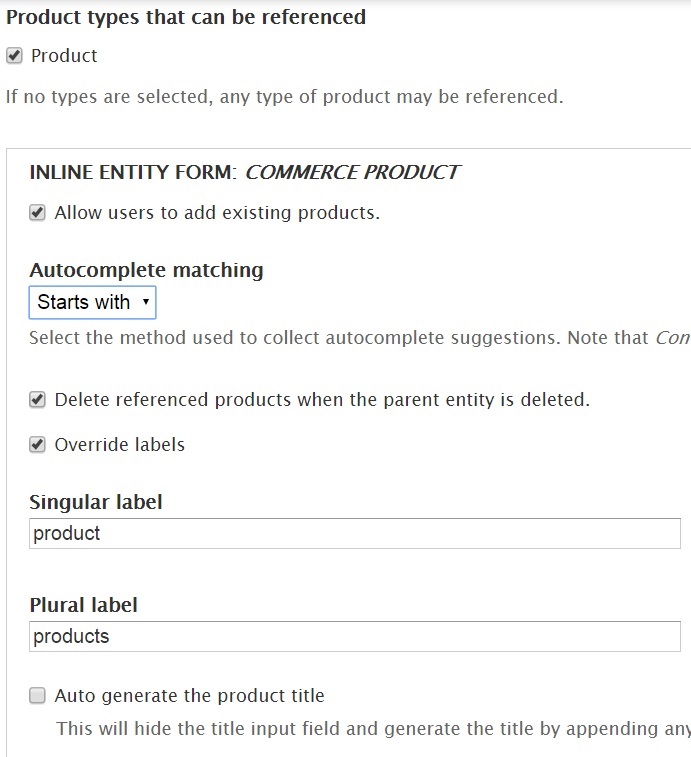This screenshot has height=757, width=691.
Task: Click the arrow on 'Starts with' select
Action: coord(145,302)
